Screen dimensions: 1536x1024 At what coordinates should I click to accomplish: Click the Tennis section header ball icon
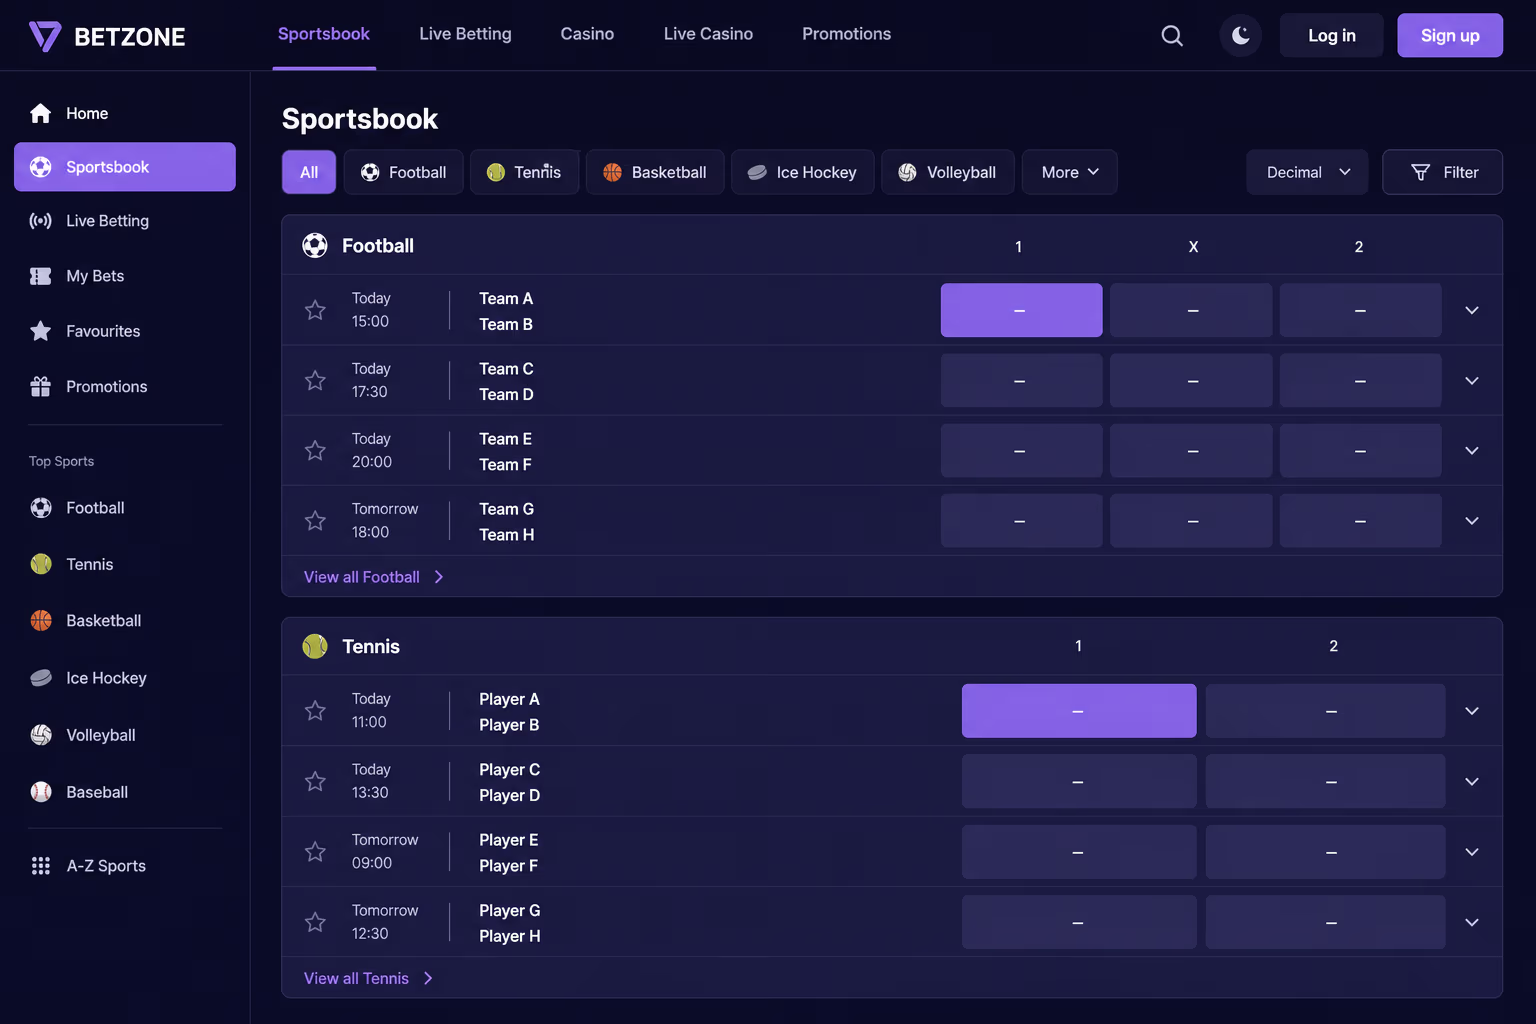315,646
